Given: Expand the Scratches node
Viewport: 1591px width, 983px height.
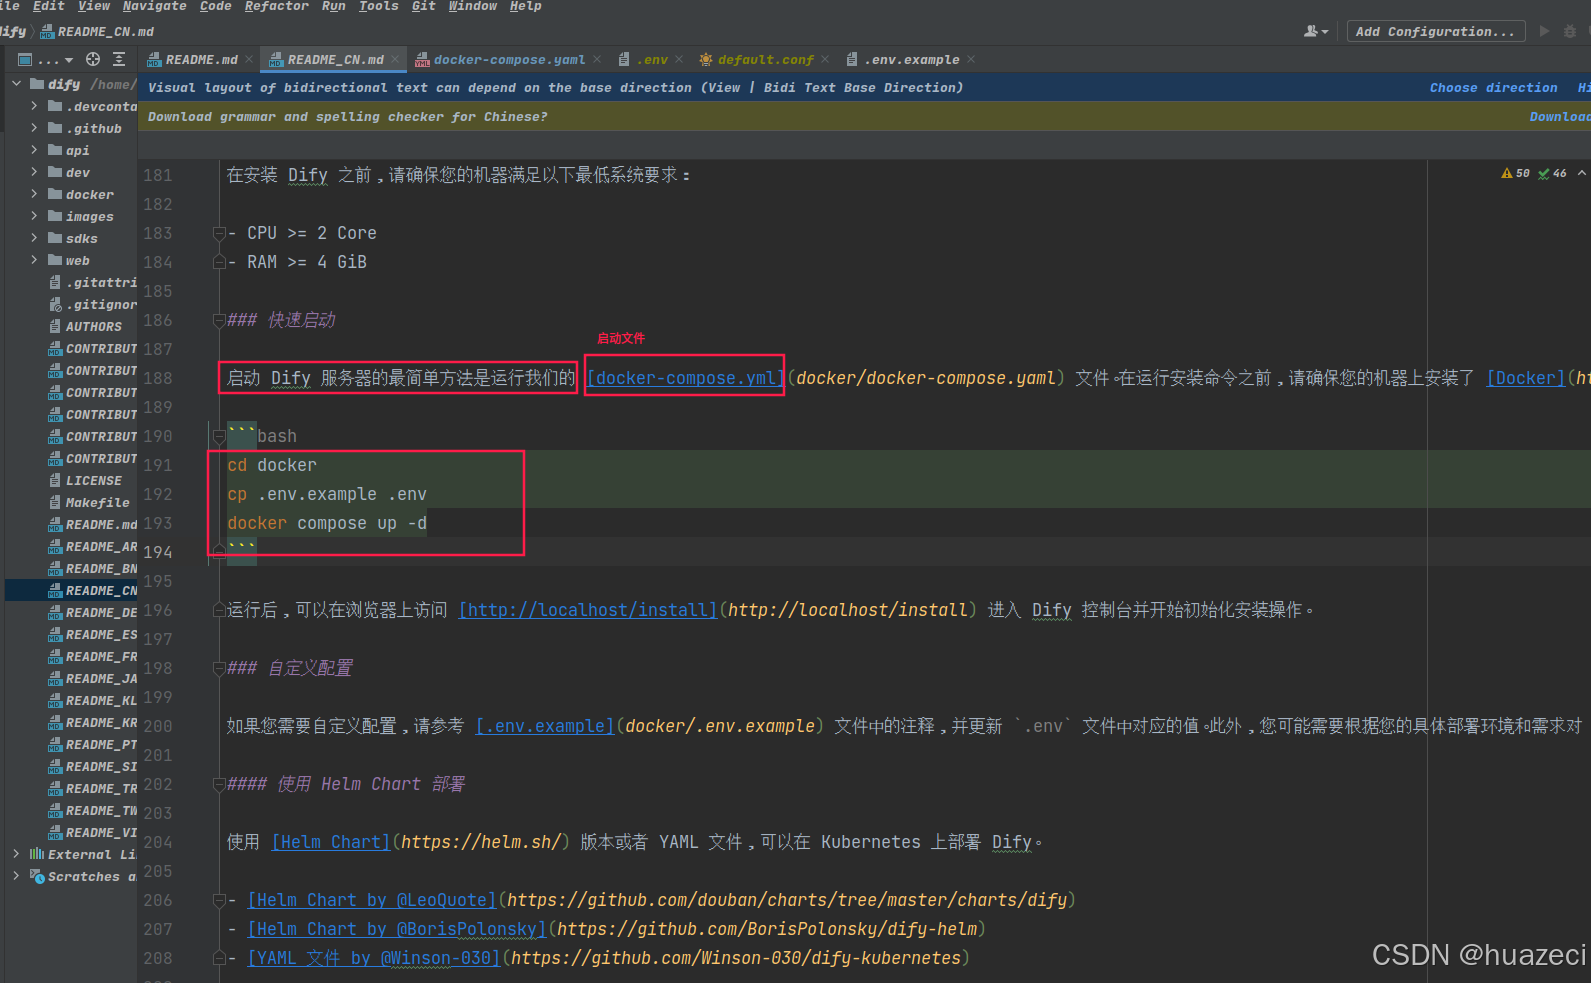Looking at the screenshot, I should click(x=16, y=876).
